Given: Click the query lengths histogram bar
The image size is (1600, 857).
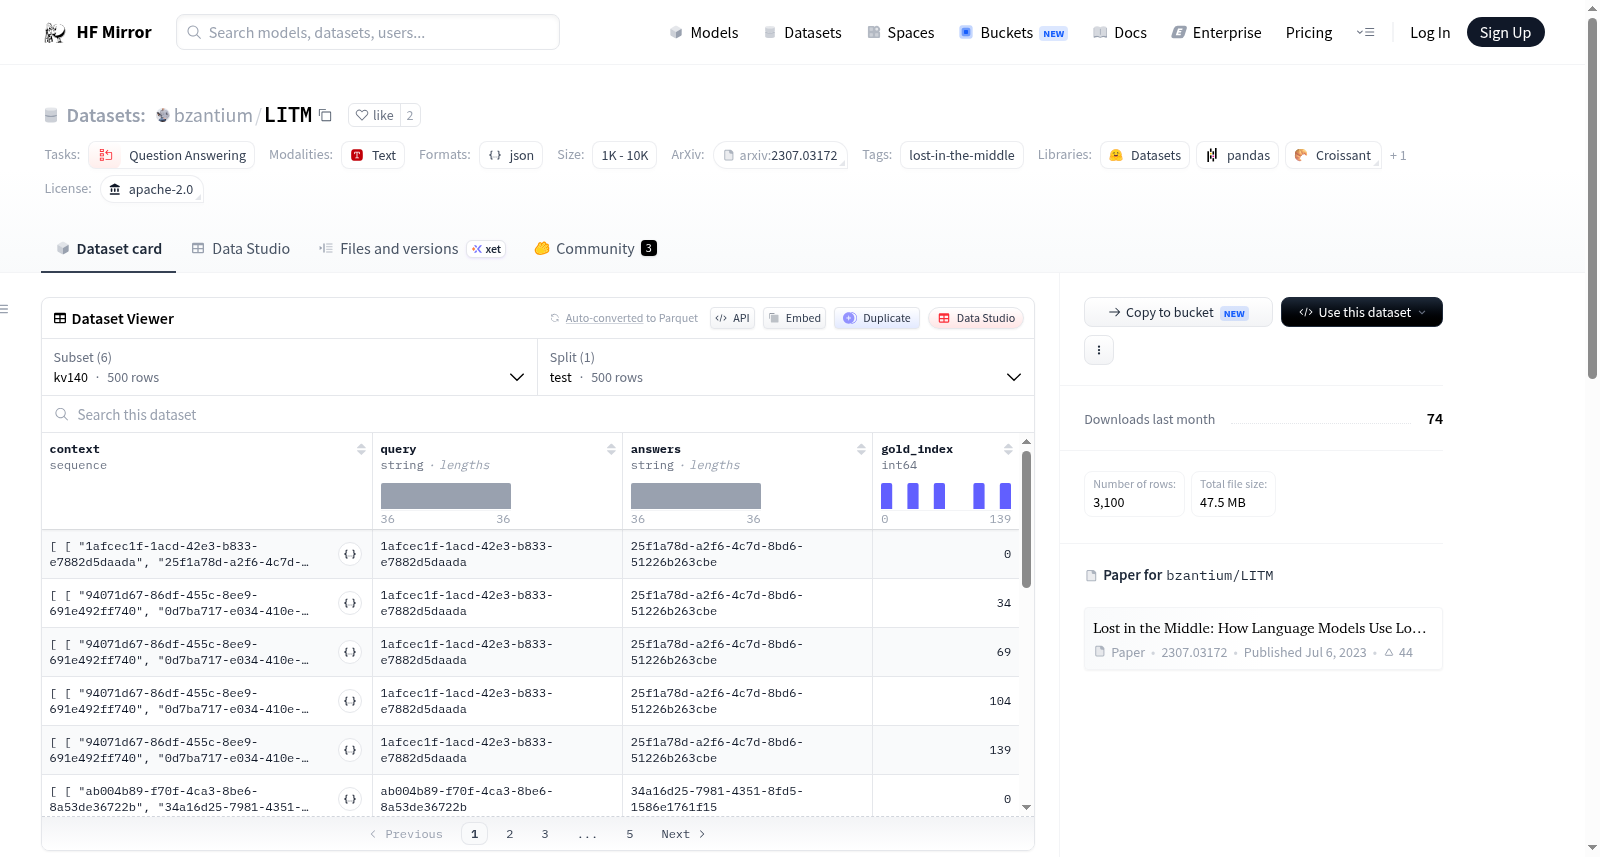Looking at the screenshot, I should (x=446, y=496).
